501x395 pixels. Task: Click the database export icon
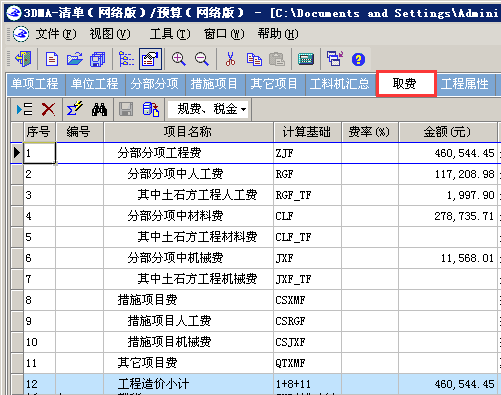pyautogui.click(x=151, y=109)
